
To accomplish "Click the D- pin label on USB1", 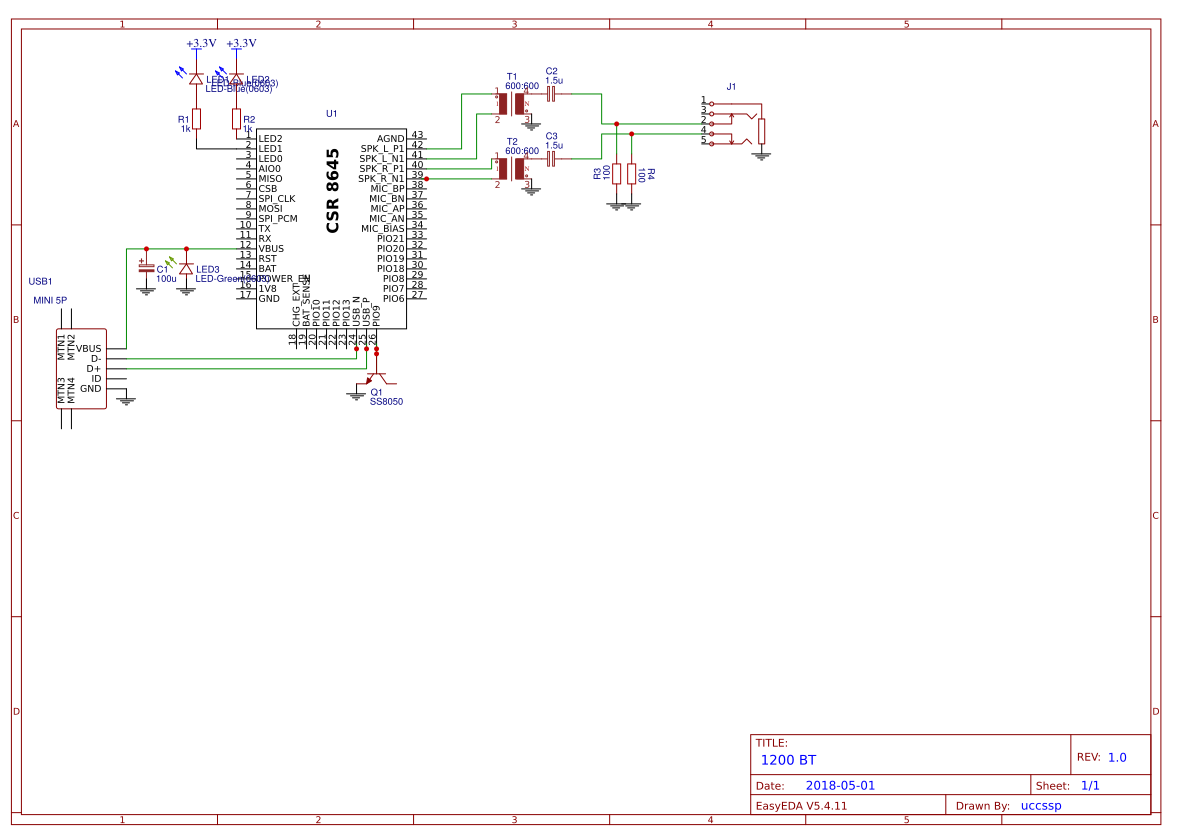I will pos(96,359).
